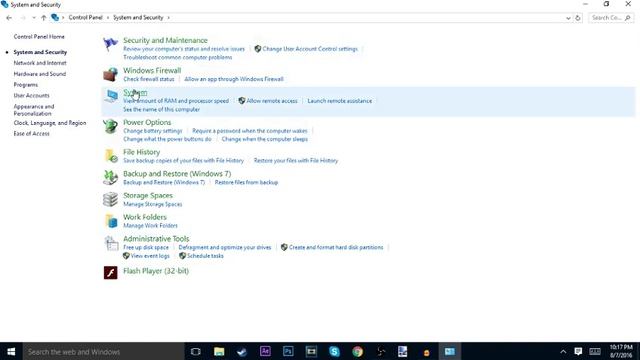Image resolution: width=640 pixels, height=360 pixels.
Task: Click the Power Options battery icon
Action: point(110,126)
